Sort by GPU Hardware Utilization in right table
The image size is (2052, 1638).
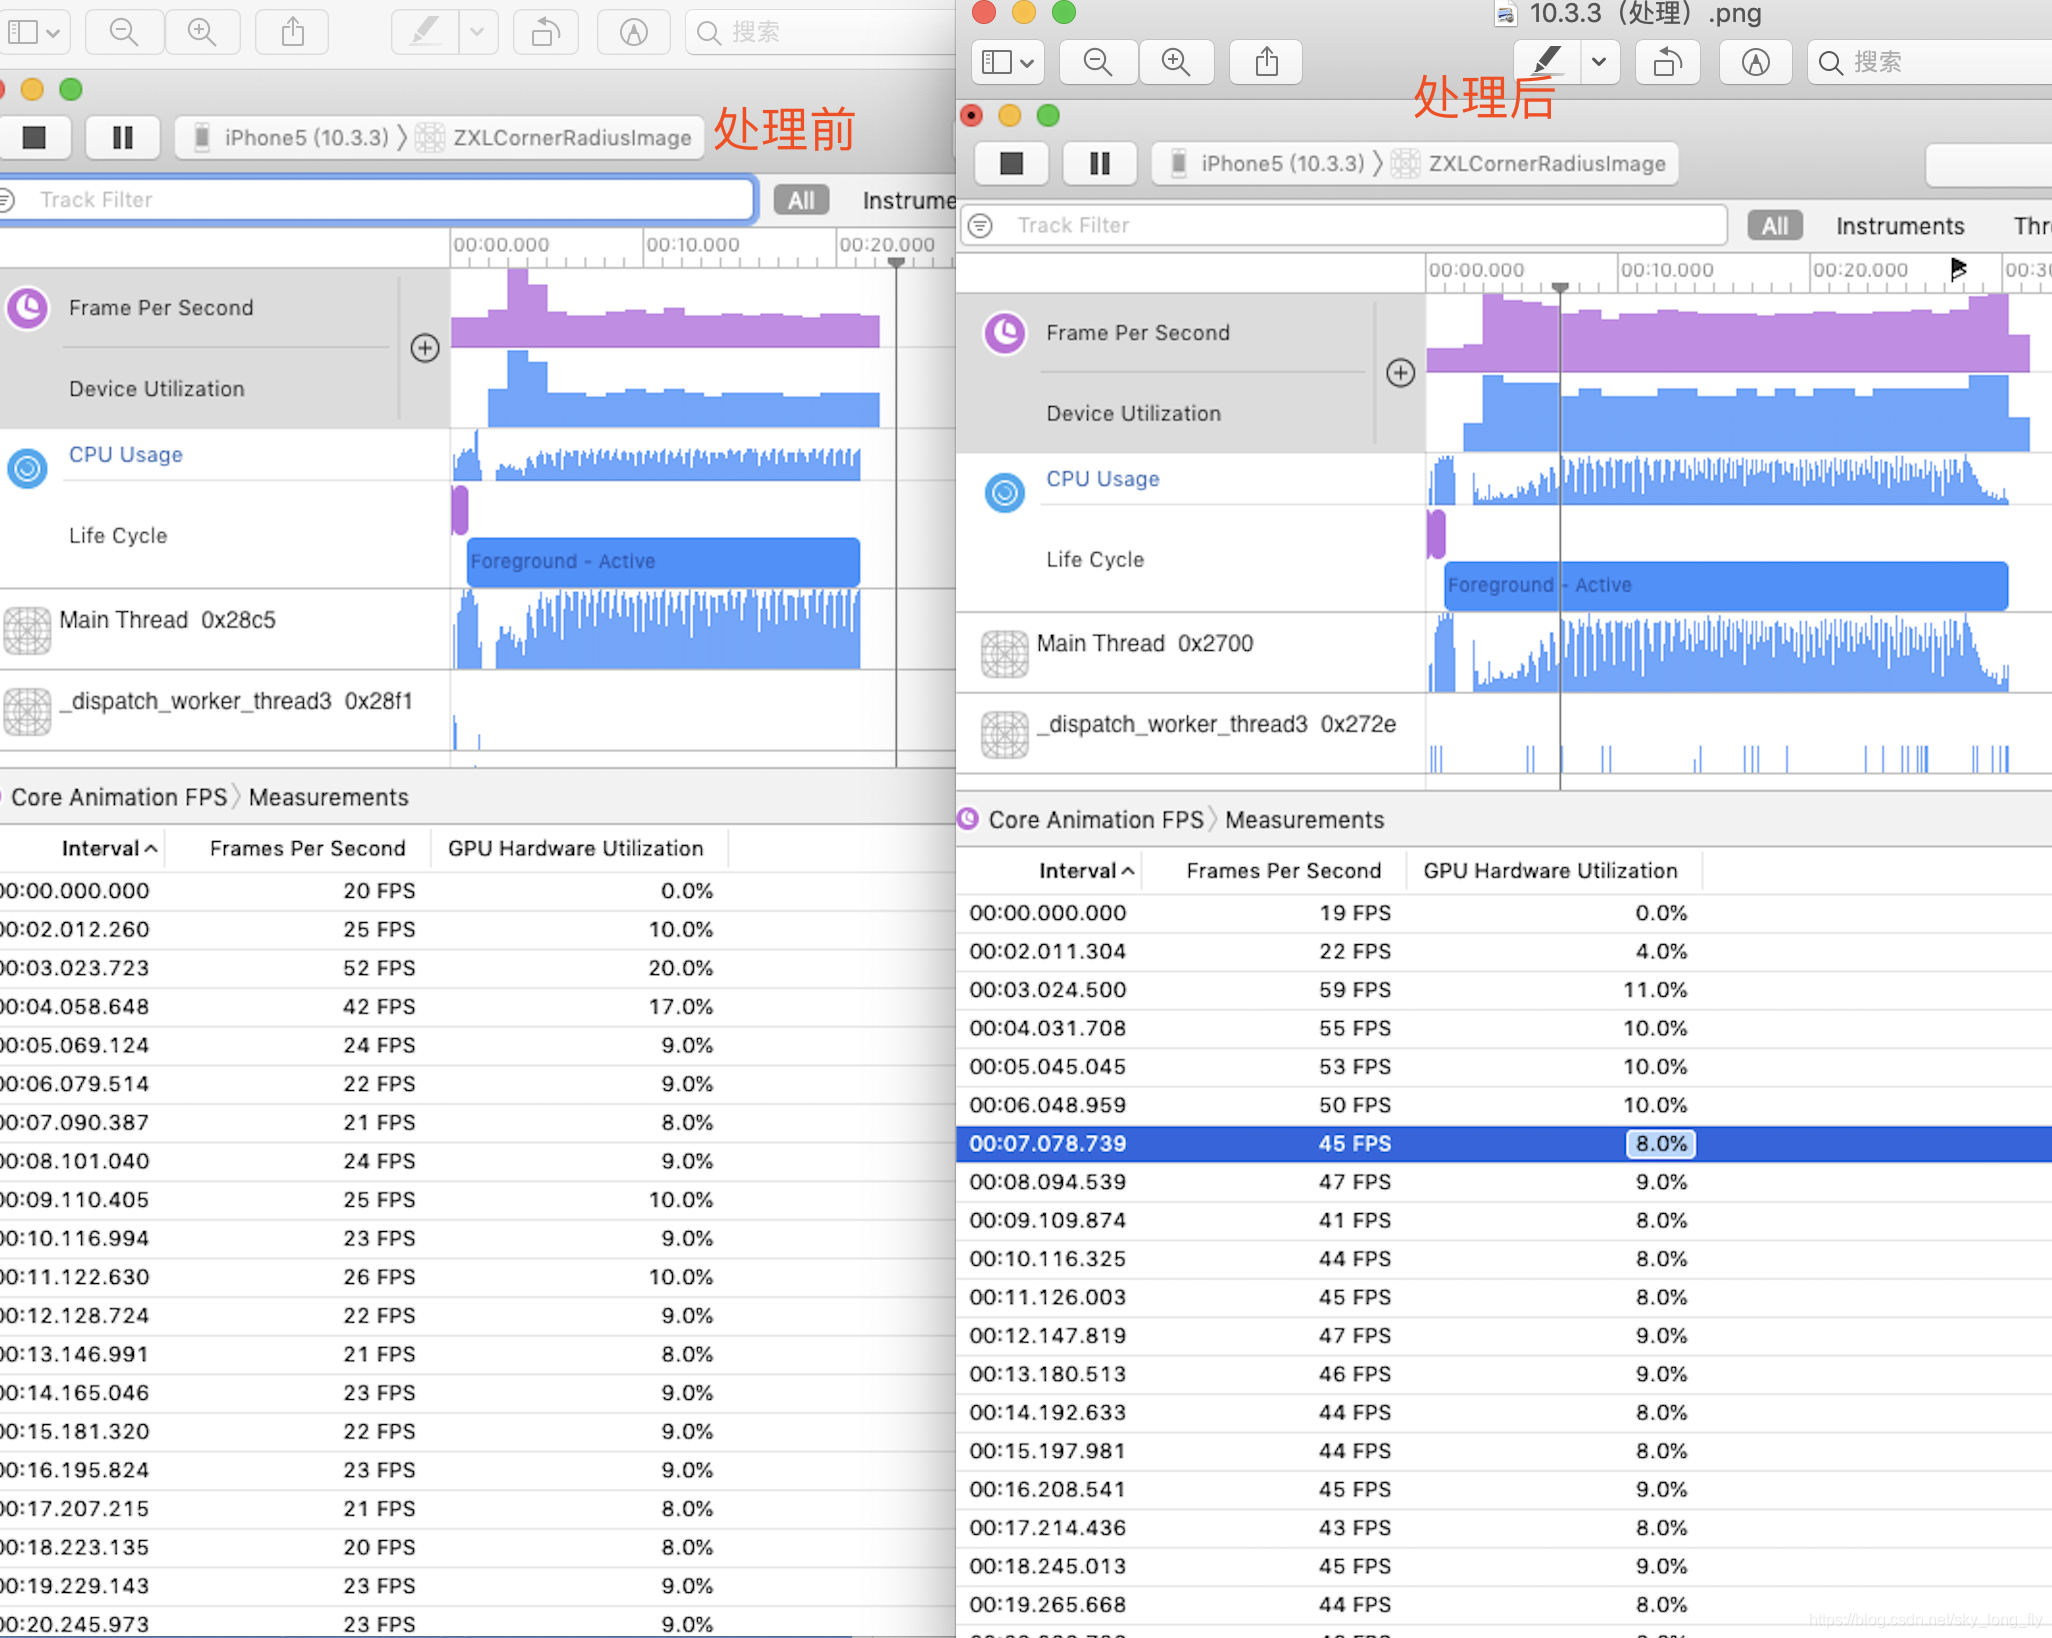(1550, 871)
